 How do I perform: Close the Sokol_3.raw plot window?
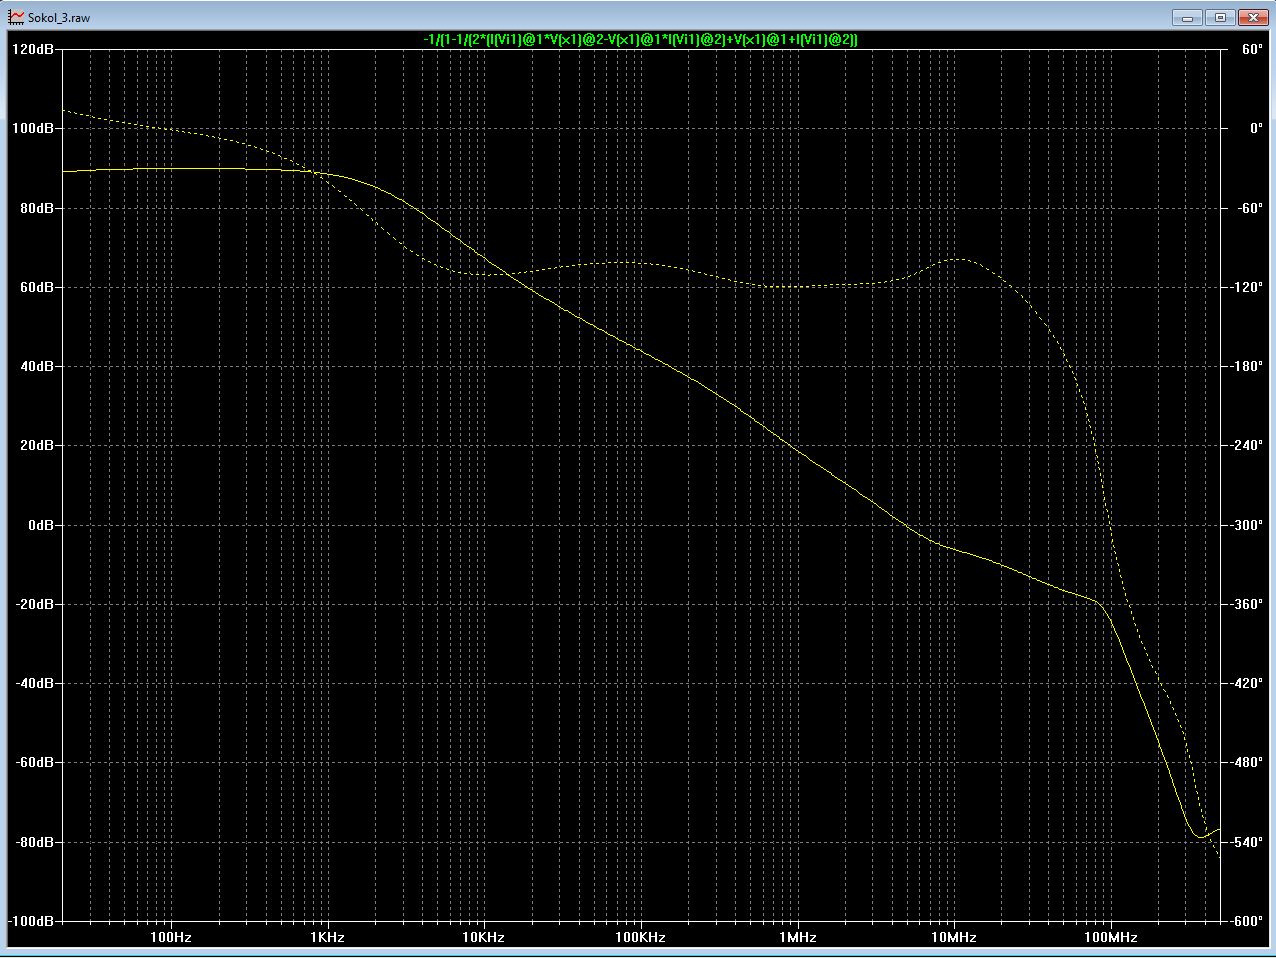click(x=1252, y=17)
